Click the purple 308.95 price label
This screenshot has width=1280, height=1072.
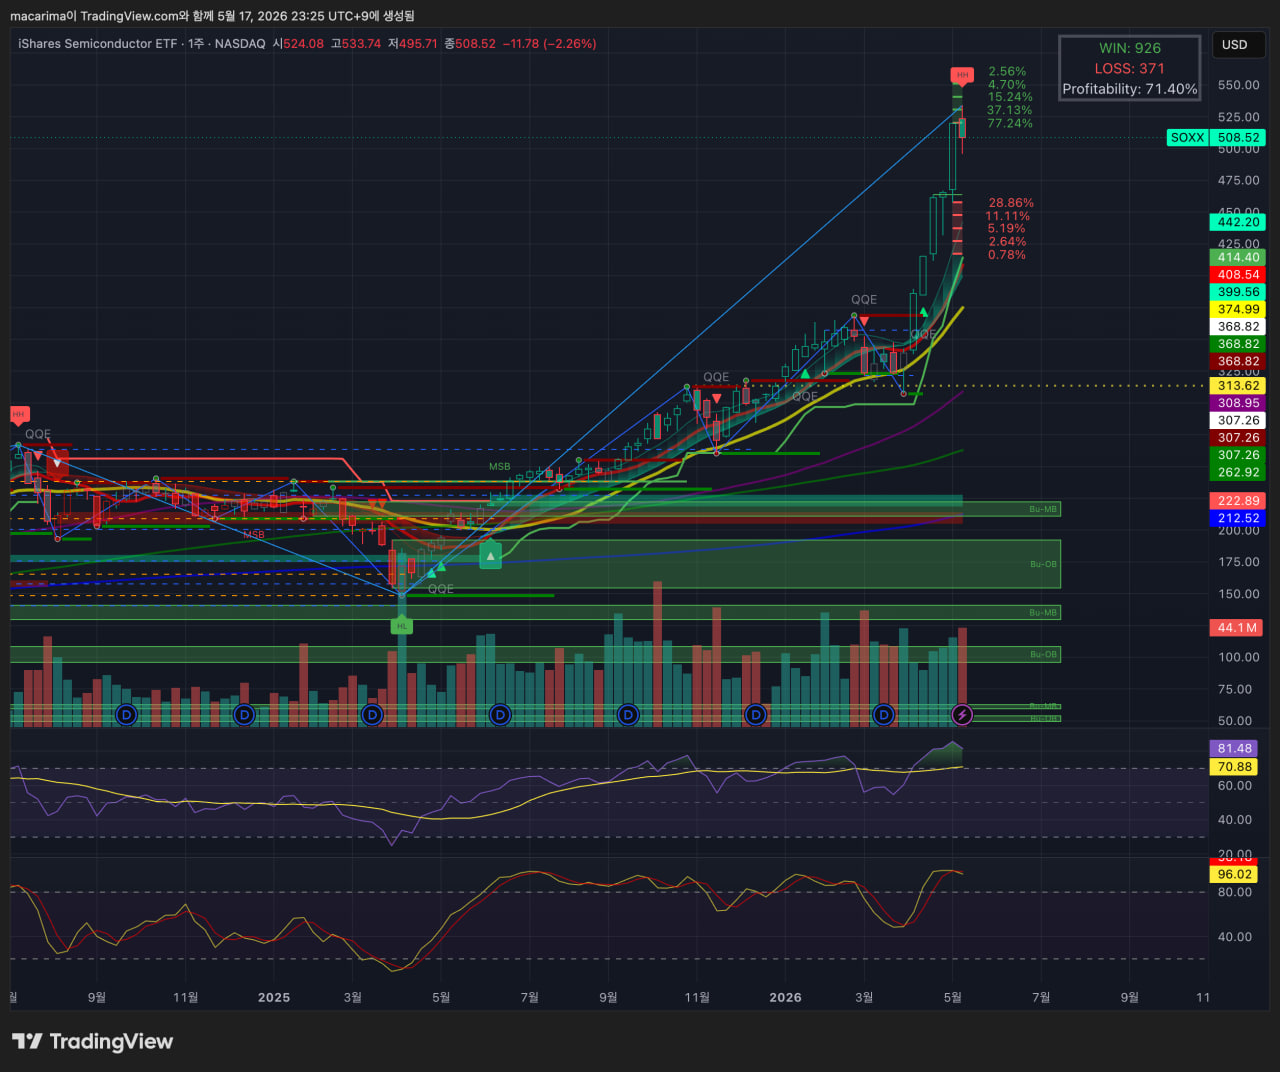[x=1238, y=404]
